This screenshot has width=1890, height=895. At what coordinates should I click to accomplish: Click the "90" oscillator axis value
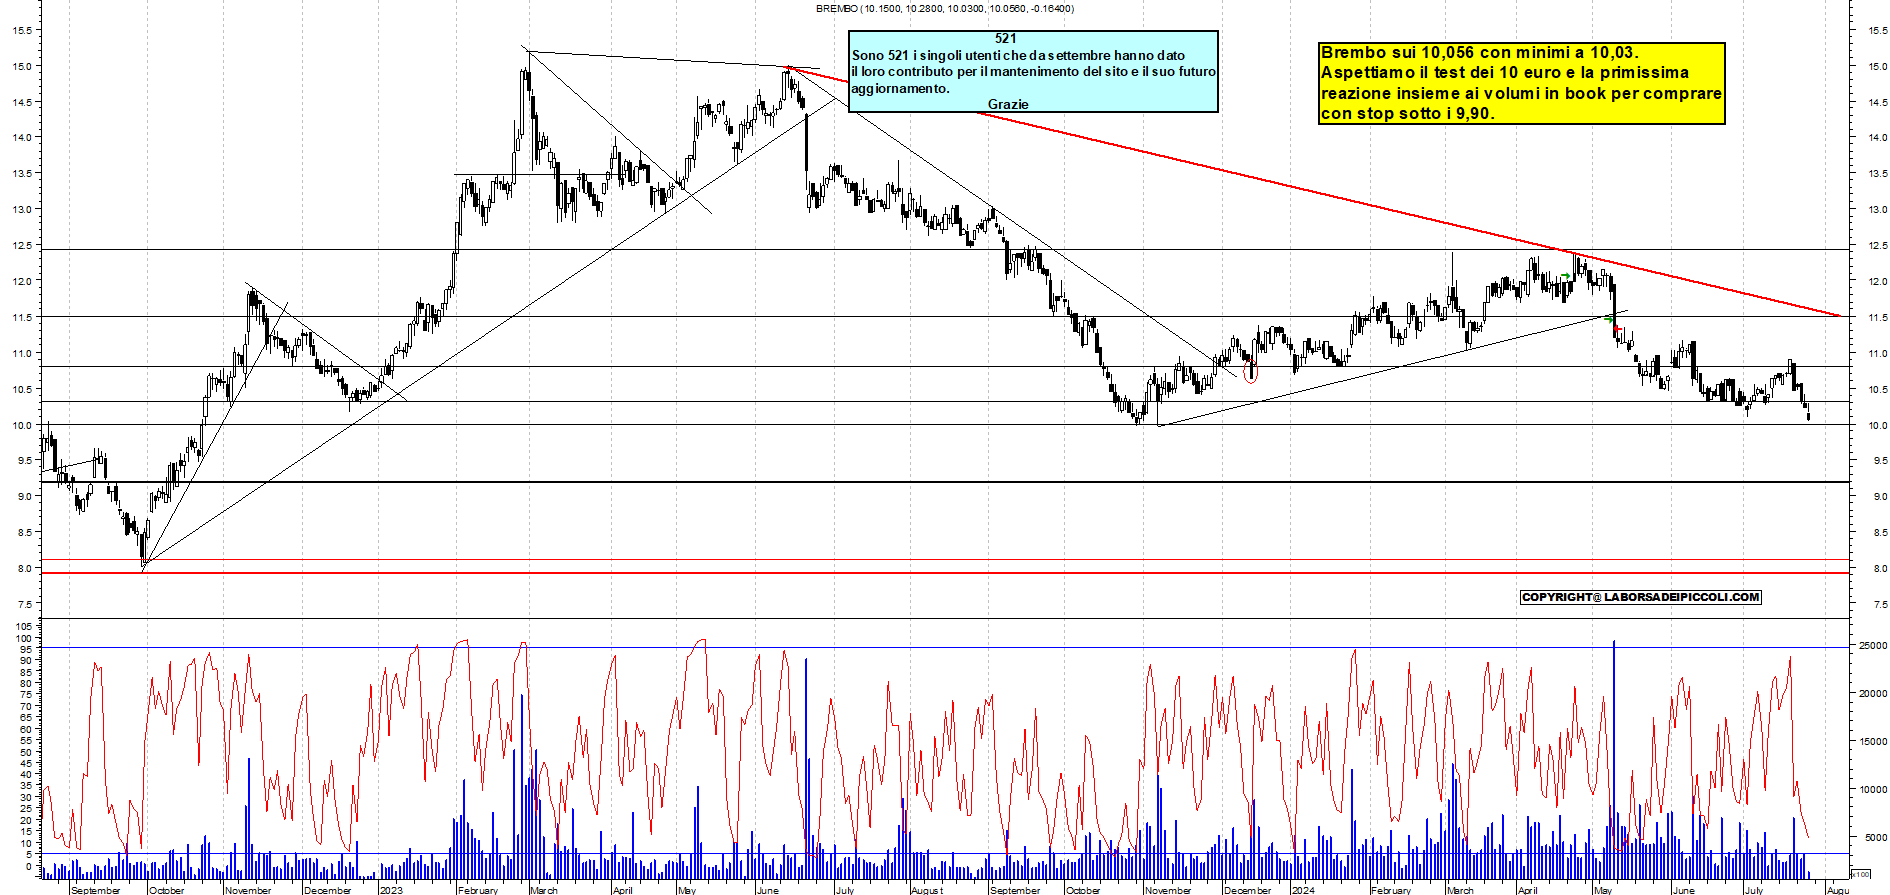[26, 661]
